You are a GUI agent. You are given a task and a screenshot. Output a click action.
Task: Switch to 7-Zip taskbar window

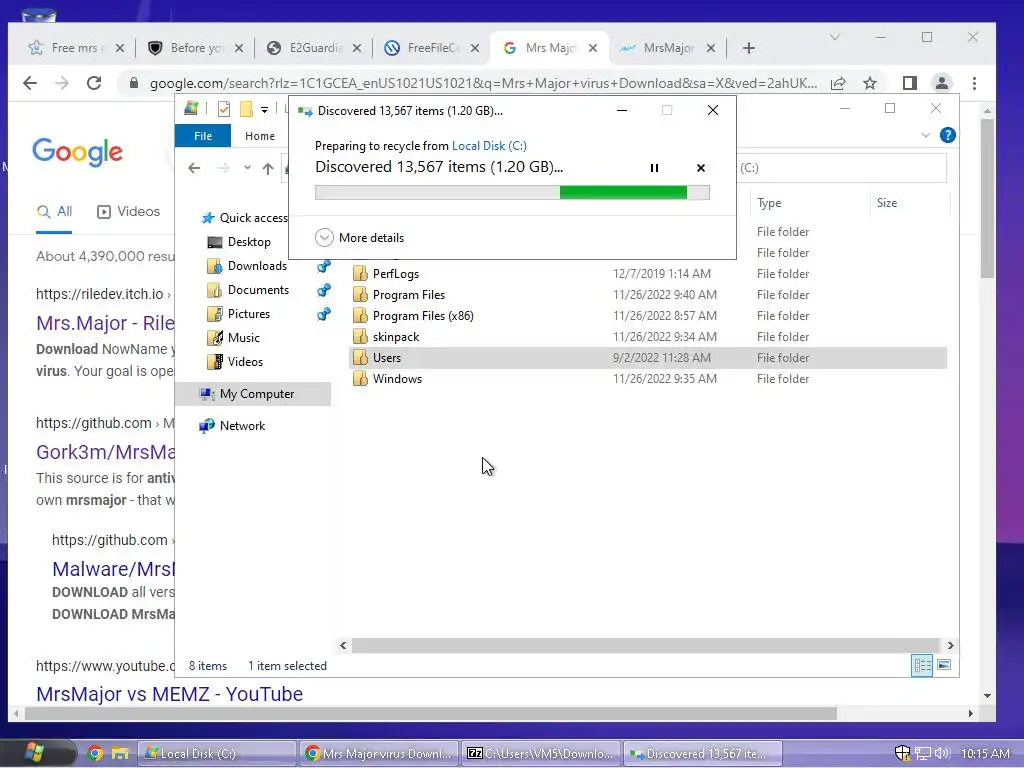541,754
